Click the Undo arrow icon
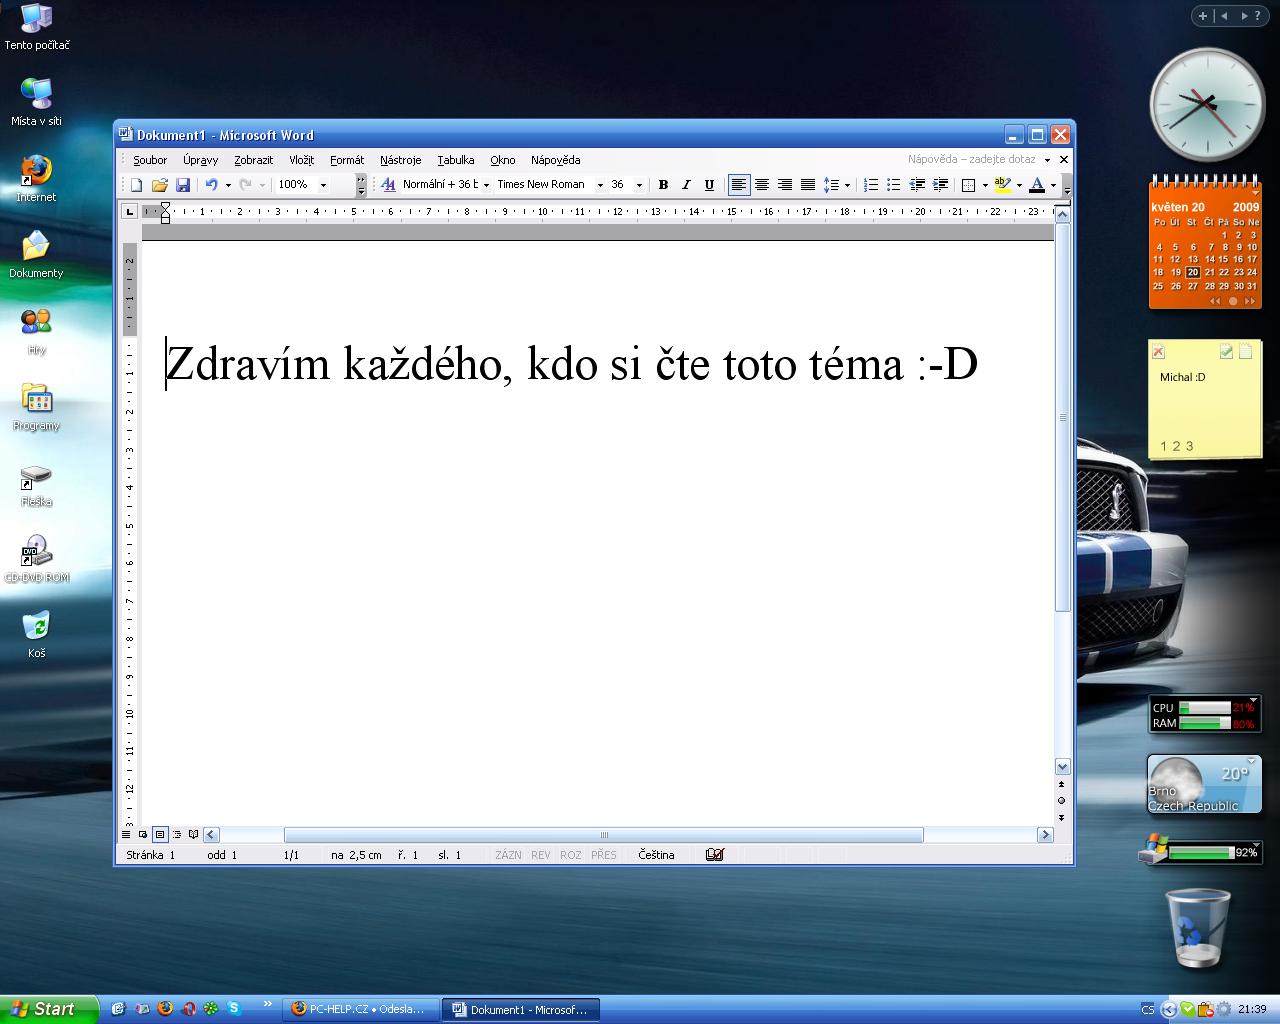Viewport: 1280px width, 1024px height. pyautogui.click(x=211, y=185)
